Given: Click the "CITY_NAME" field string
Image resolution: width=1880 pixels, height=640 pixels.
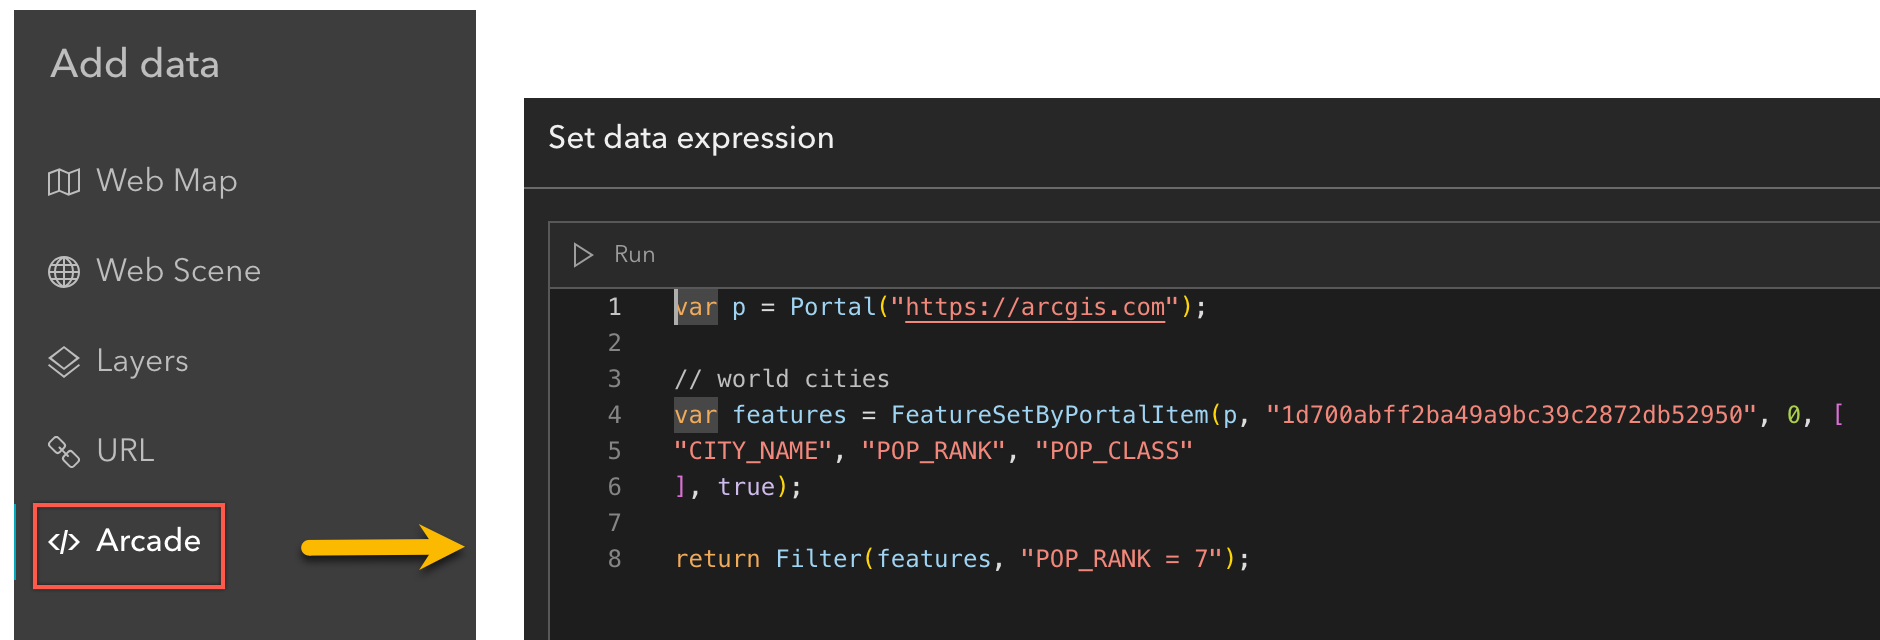Looking at the screenshot, I should (x=753, y=451).
